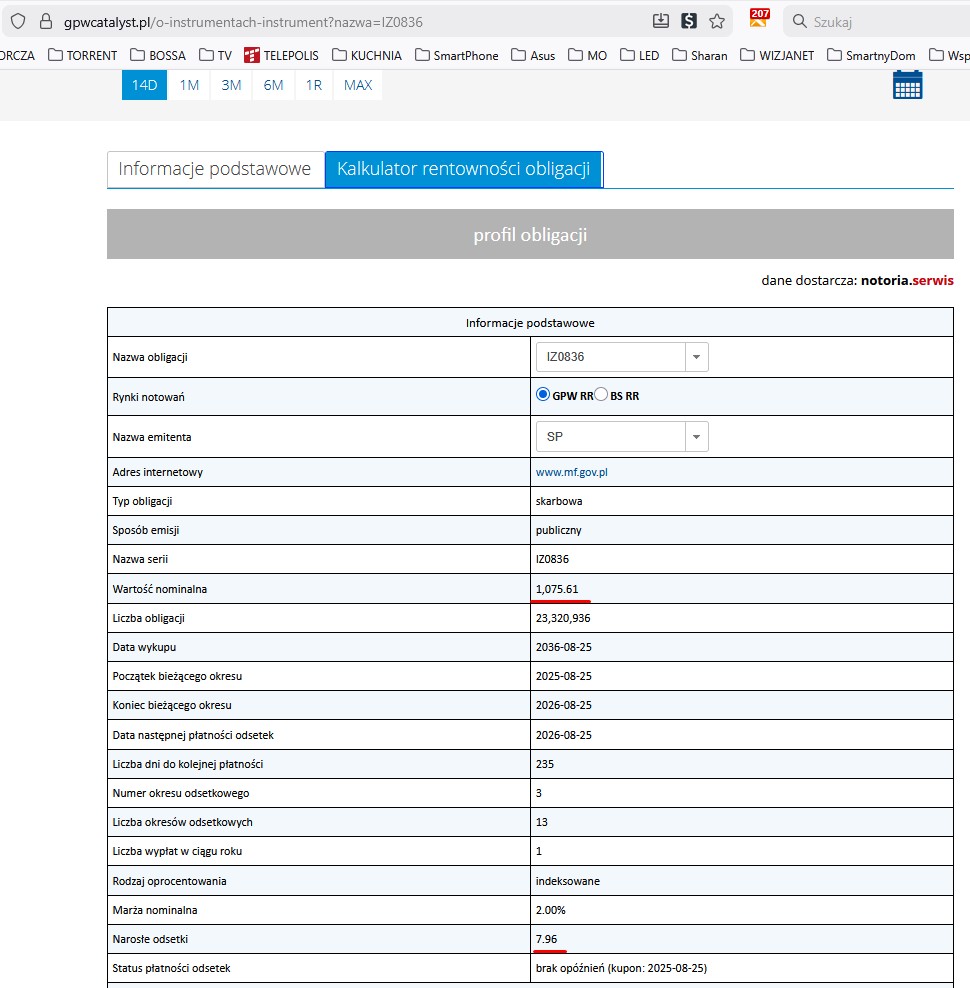Screen dimensions: 970x988
Task: Click the dollar sign extension icon
Action: tap(688, 21)
